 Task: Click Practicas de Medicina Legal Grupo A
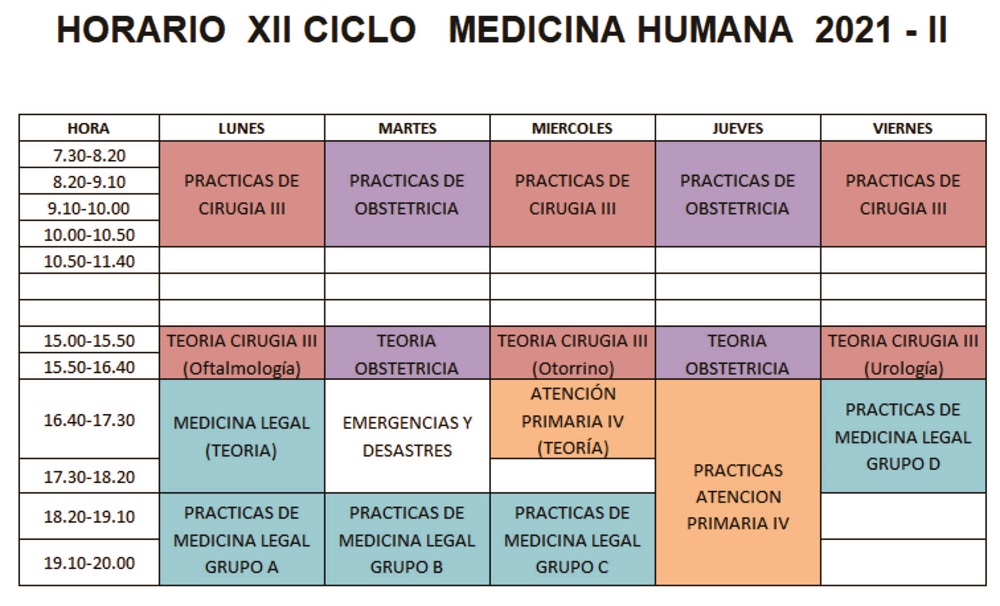242,540
